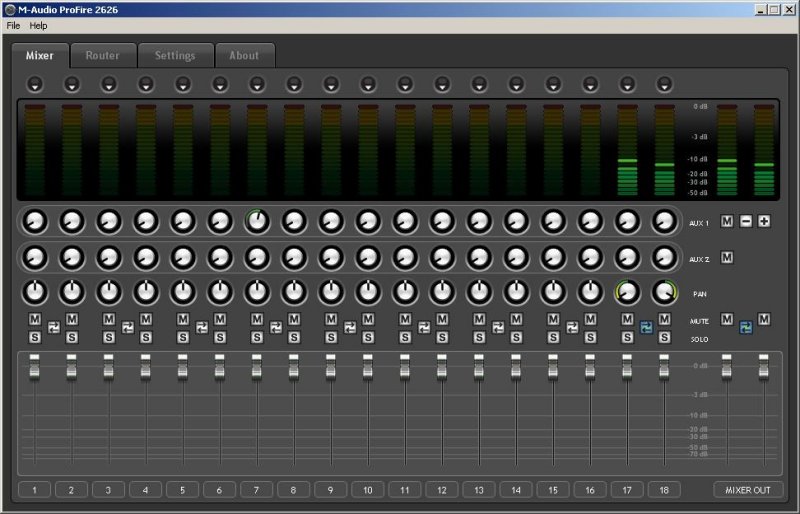This screenshot has height=514, width=800.
Task: Open the input source dropdown above channel 18
Action: pos(664,84)
